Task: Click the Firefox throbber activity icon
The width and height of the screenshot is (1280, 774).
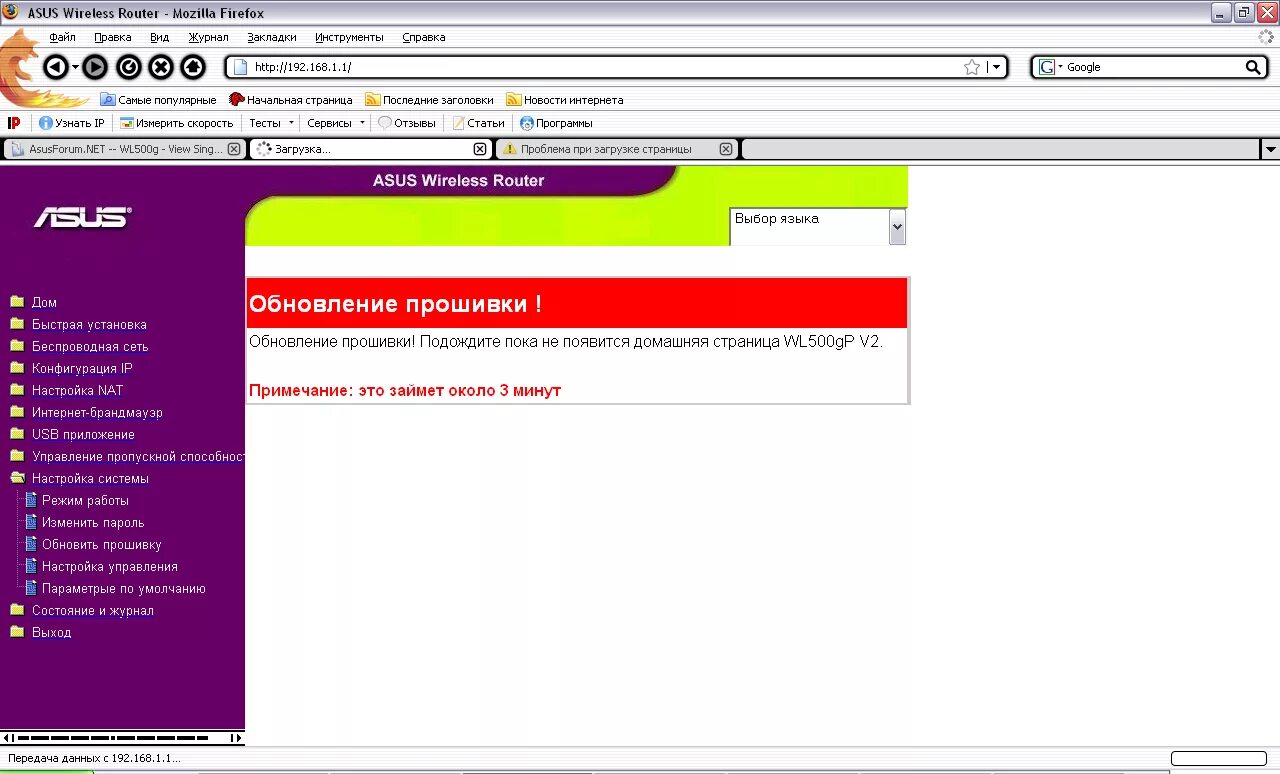Action: (x=1267, y=36)
